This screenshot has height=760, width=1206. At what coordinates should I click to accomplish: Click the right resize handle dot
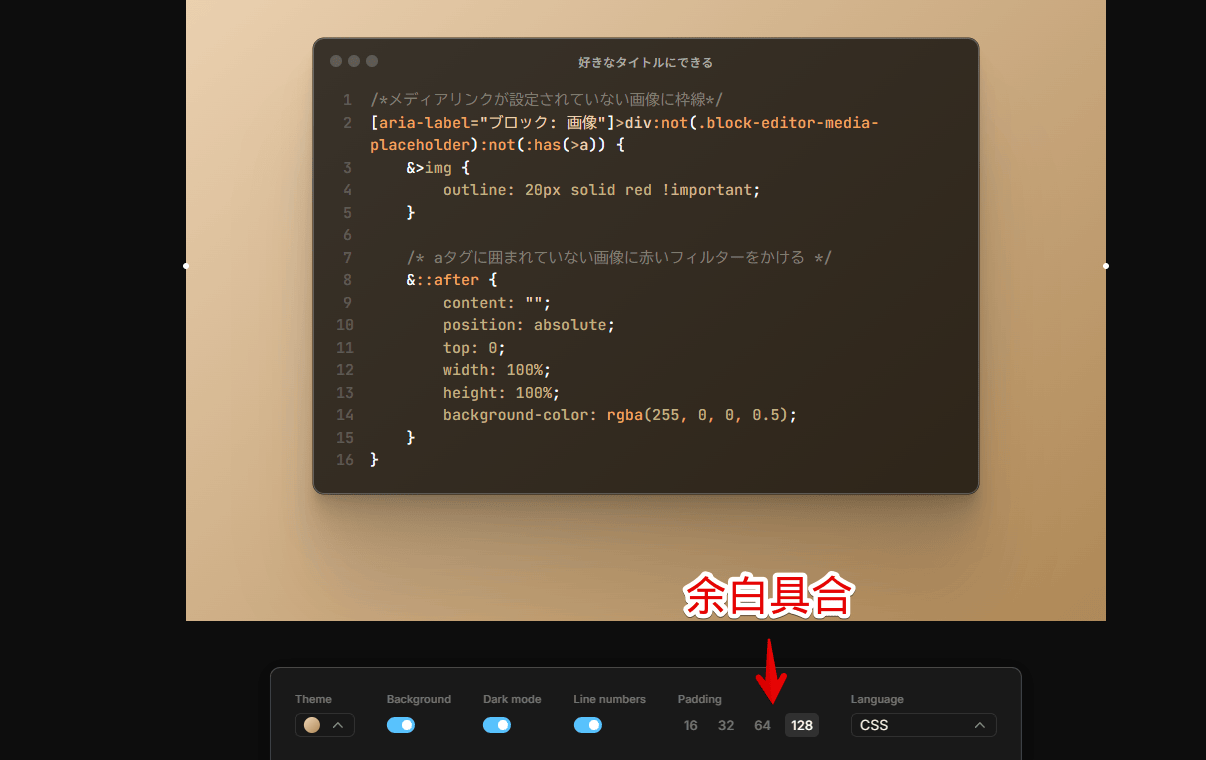click(x=1106, y=266)
